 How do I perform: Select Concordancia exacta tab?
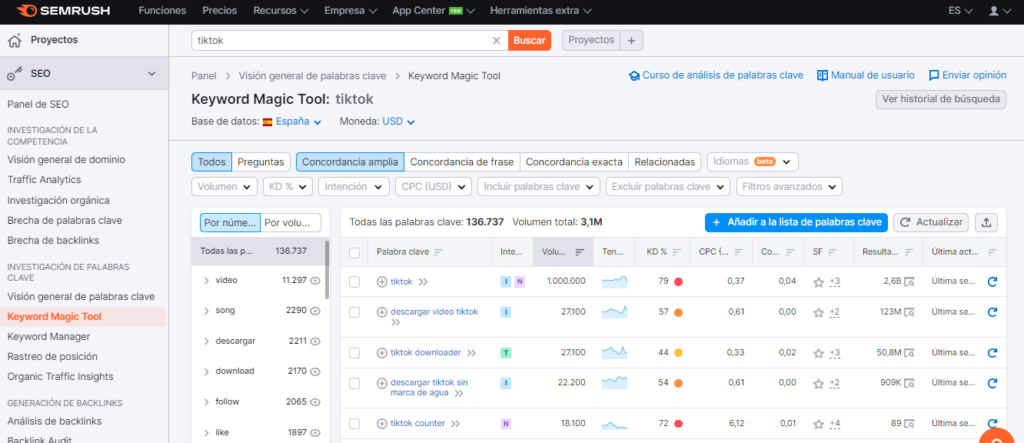(574, 161)
